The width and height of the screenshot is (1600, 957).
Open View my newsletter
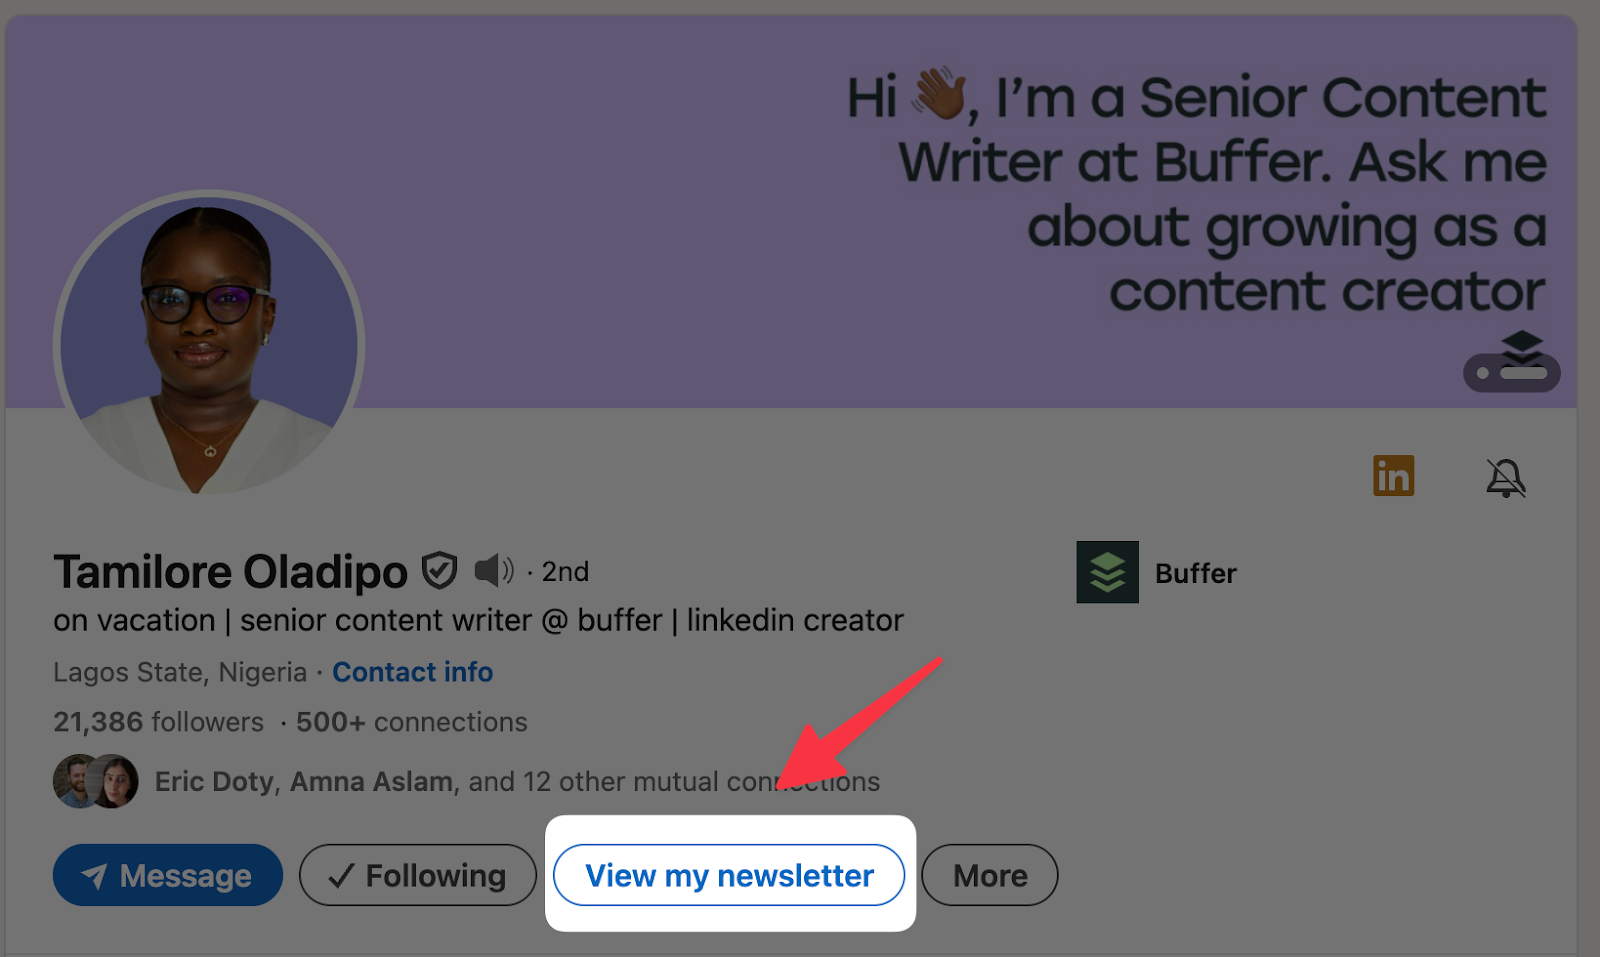pos(729,875)
